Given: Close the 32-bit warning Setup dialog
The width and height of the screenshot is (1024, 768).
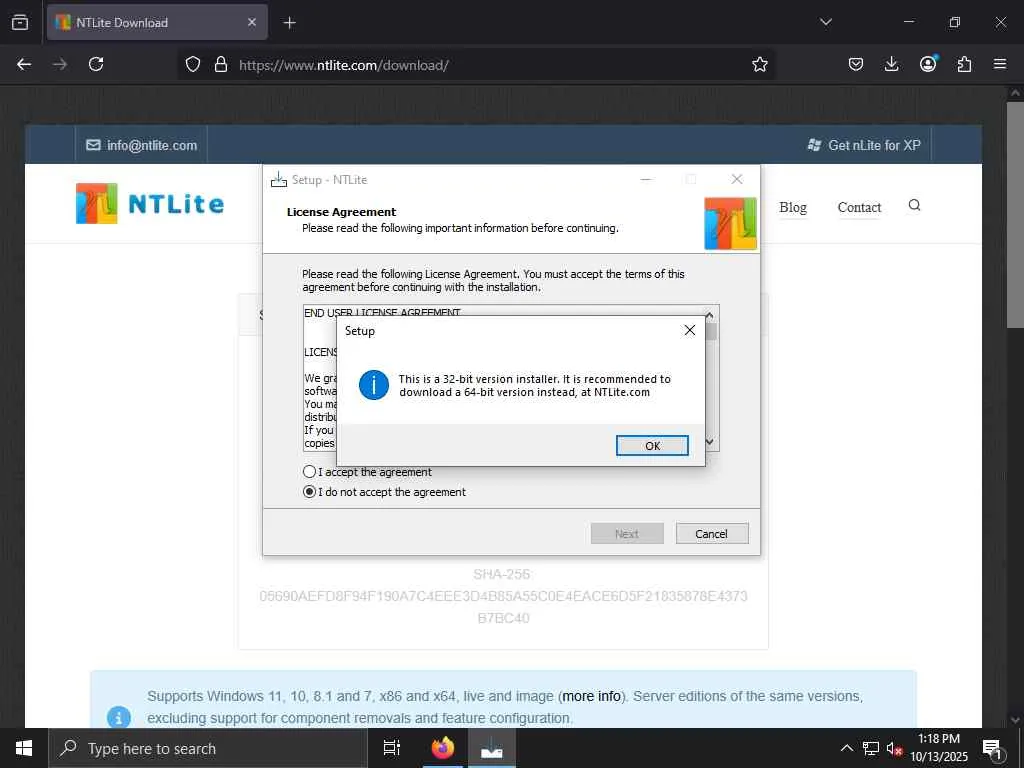Looking at the screenshot, I should (690, 330).
